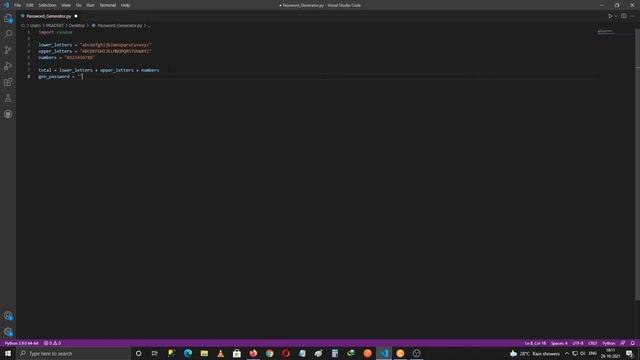
Task: Open VLC media player from taskbar
Action: coord(220,353)
